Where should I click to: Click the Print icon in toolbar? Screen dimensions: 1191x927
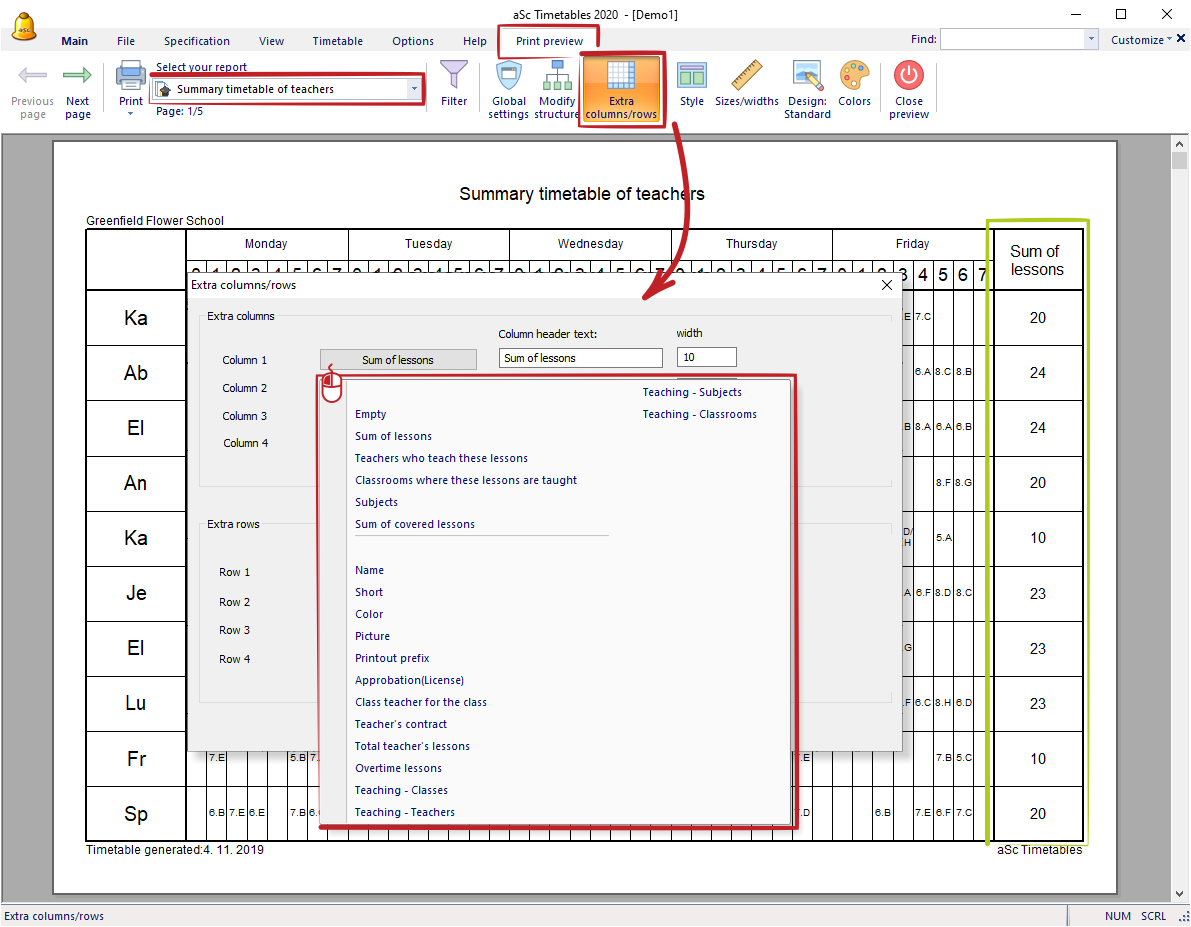click(131, 77)
